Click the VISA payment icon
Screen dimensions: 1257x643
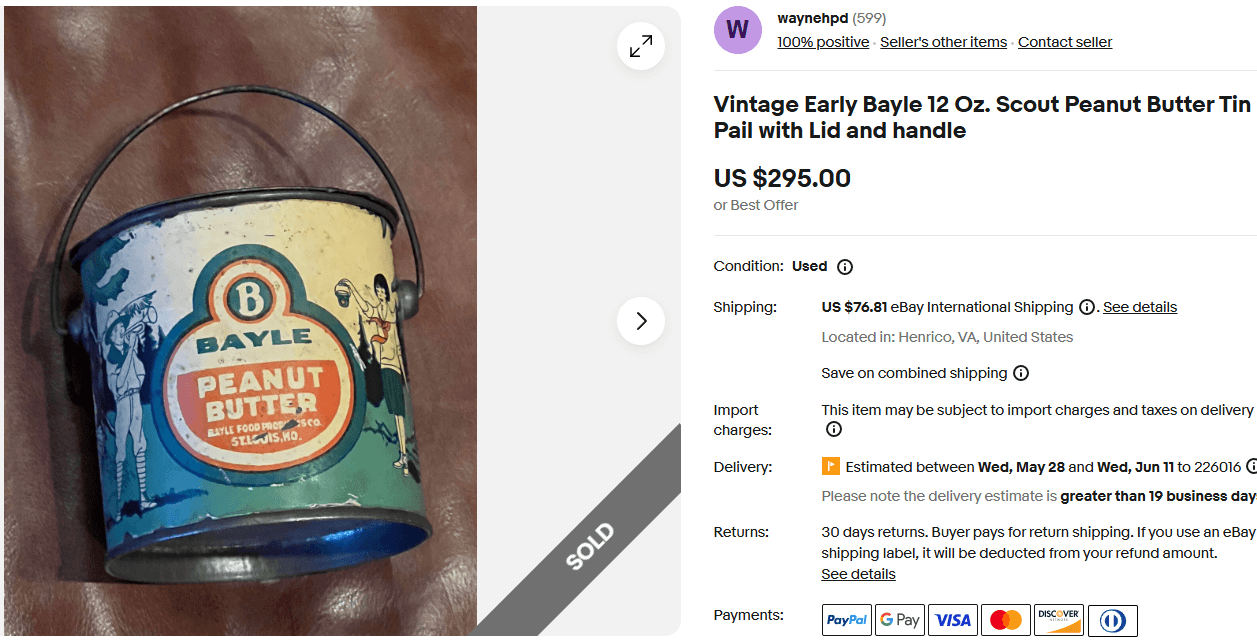pyautogui.click(x=952, y=619)
